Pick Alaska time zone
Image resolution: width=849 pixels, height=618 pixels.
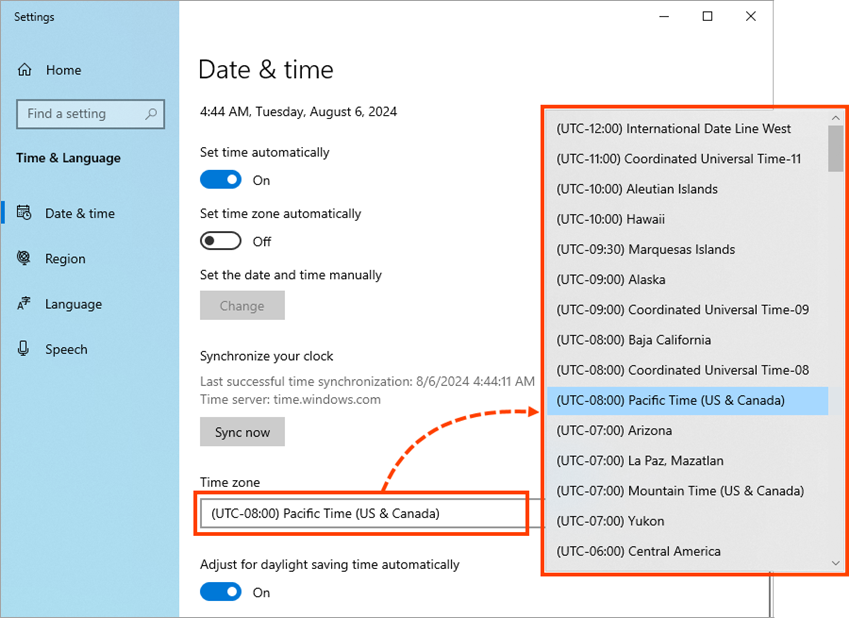(x=687, y=280)
